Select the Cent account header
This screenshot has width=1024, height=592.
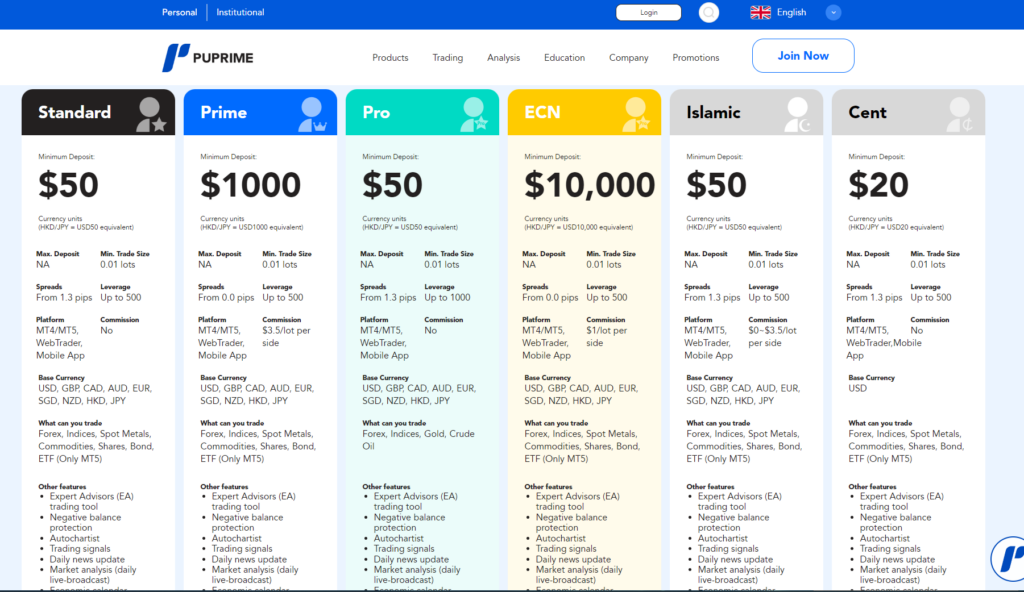pos(908,112)
